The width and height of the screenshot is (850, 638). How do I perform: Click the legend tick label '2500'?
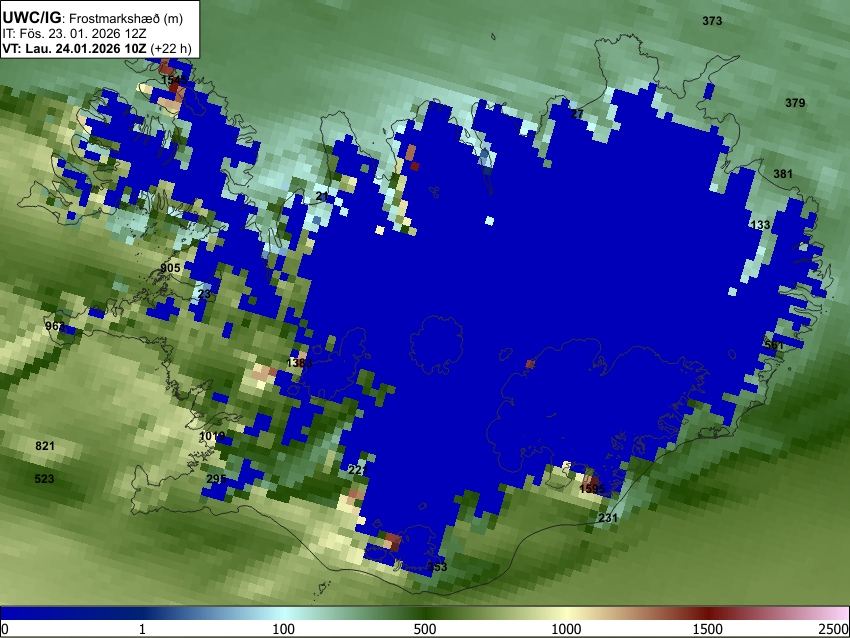click(x=834, y=629)
